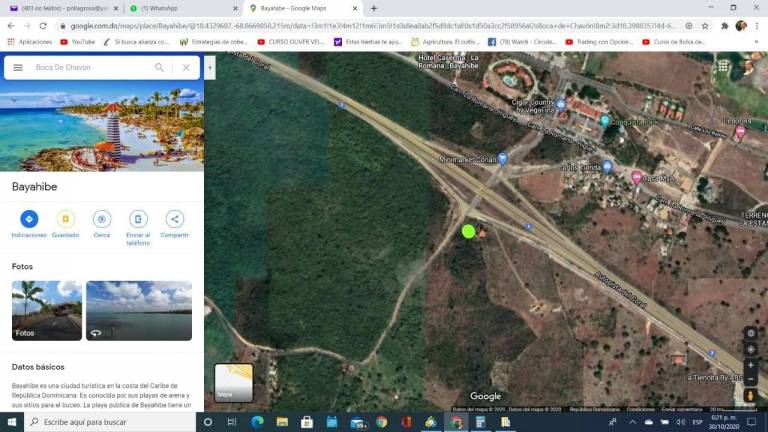Click the YouTube bookmark
The width and height of the screenshot is (768, 432).
[x=78, y=42]
